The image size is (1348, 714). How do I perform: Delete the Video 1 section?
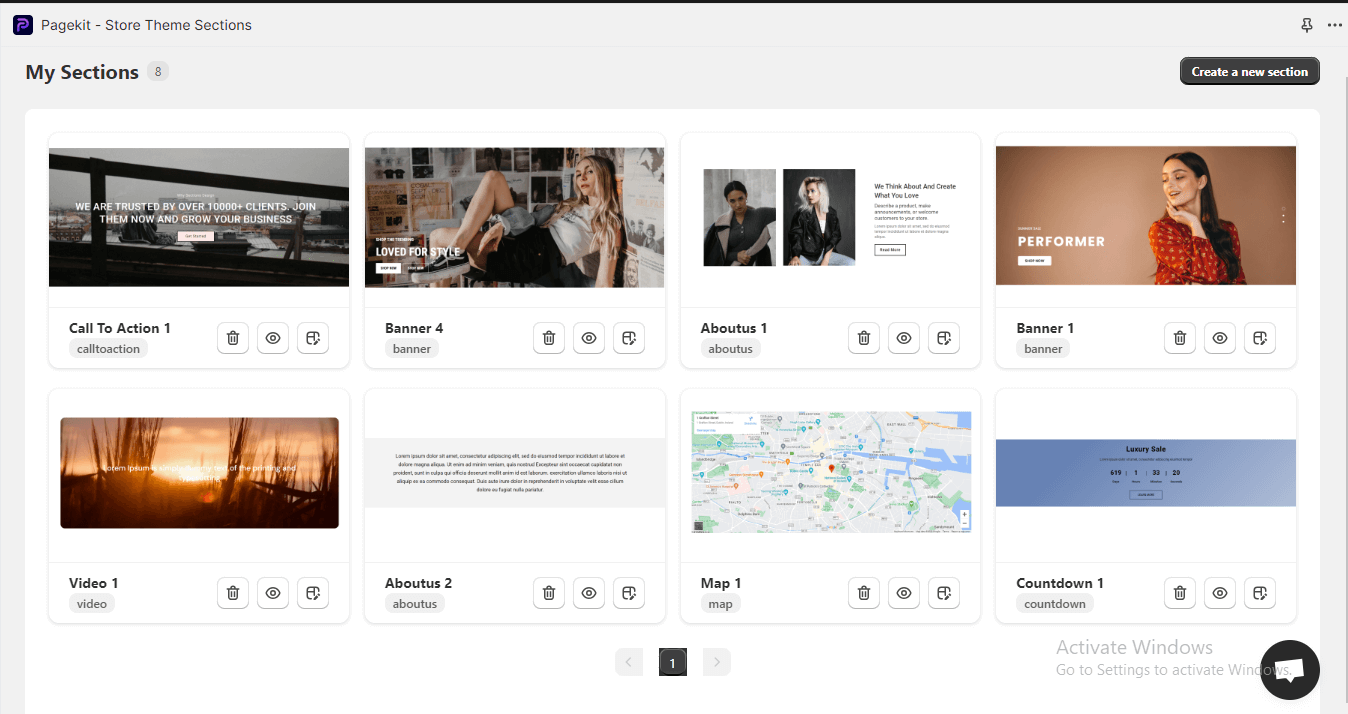[x=233, y=593]
